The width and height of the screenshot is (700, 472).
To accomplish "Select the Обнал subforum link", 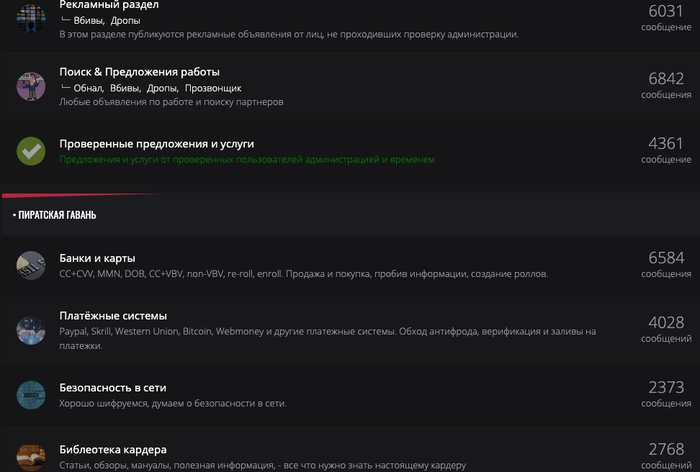I will coord(88,88).
